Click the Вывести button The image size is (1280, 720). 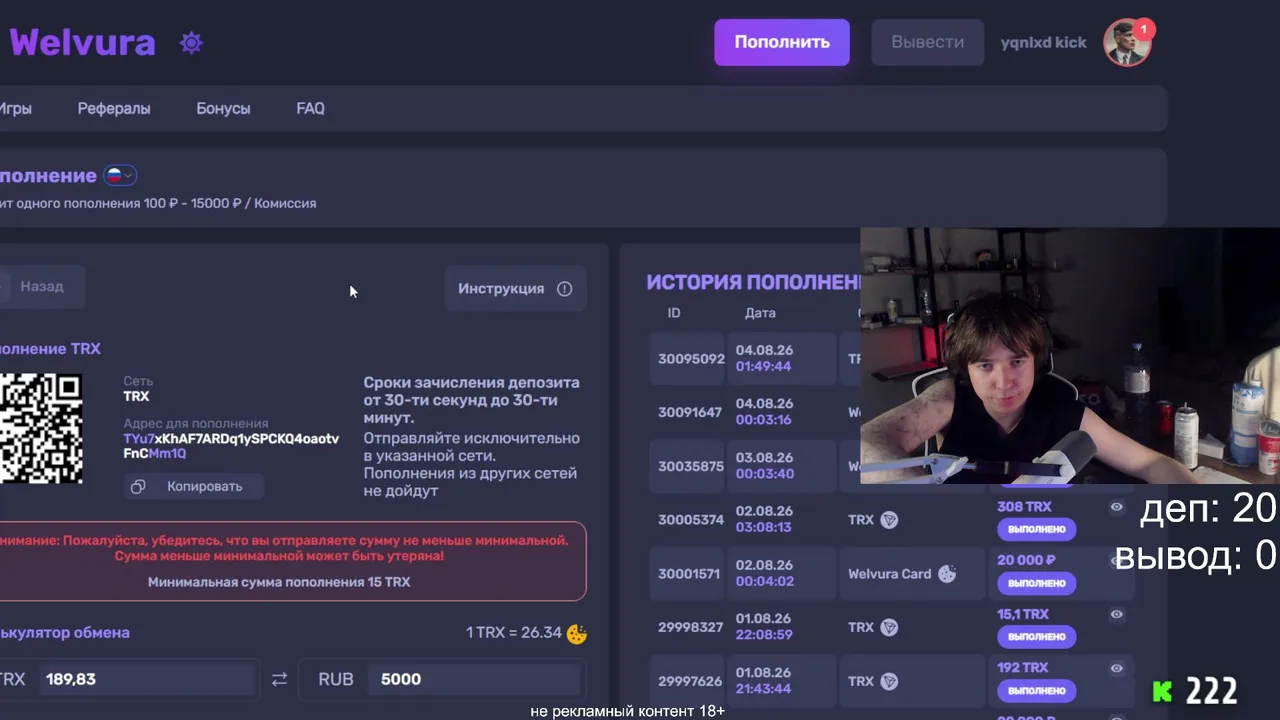928,42
